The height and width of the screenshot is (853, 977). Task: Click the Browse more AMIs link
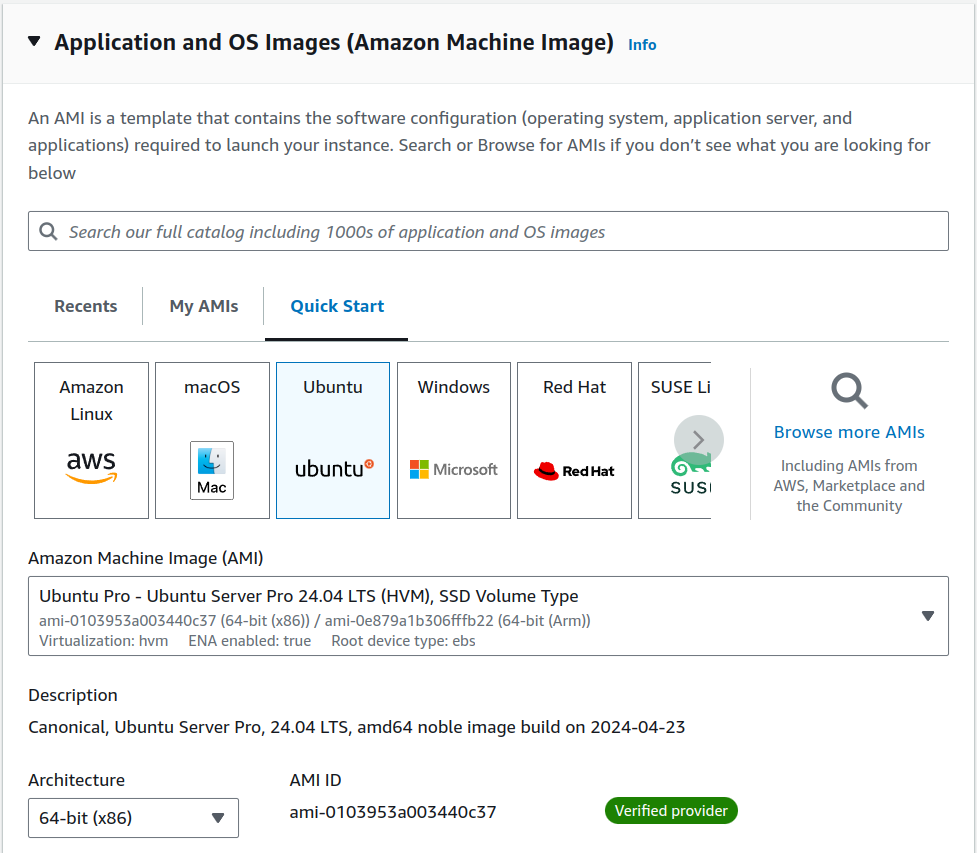[x=849, y=433]
